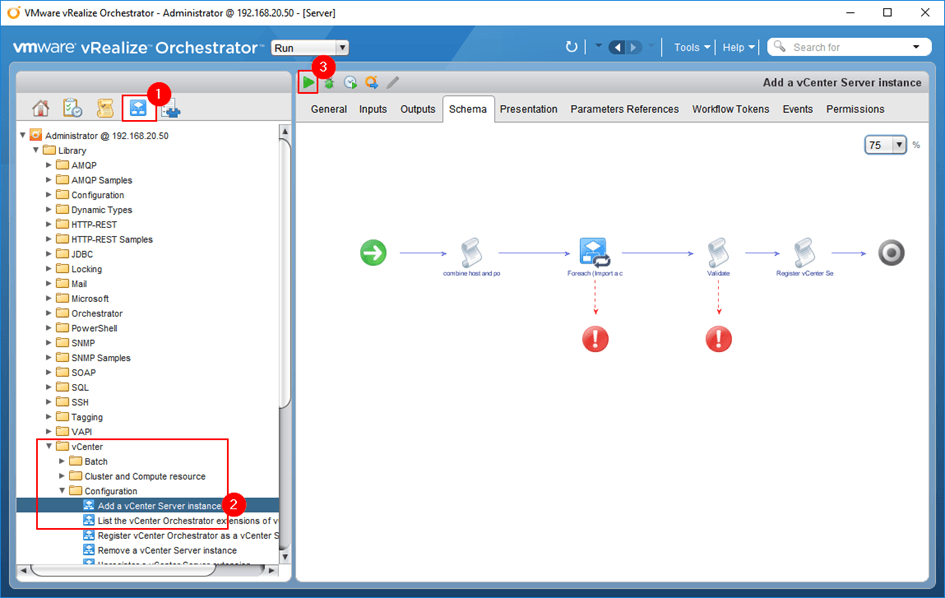
Task: Open the Search for options dropdown arrow
Action: pos(916,47)
